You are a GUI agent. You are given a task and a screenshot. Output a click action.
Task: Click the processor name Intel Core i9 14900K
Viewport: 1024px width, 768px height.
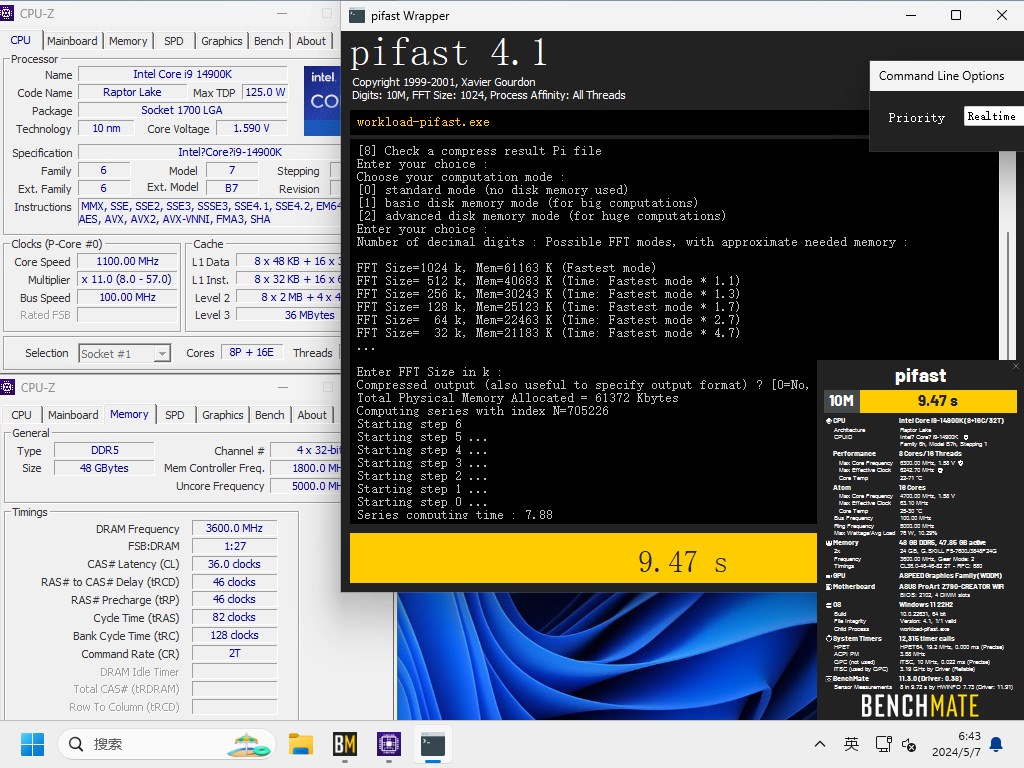(182, 74)
